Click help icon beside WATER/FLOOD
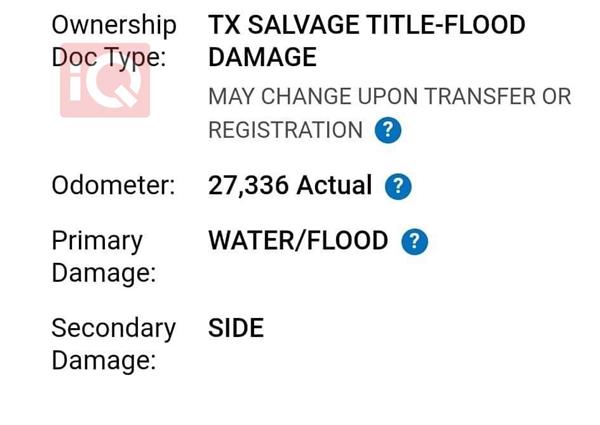This screenshot has width=600, height=425. point(413,242)
